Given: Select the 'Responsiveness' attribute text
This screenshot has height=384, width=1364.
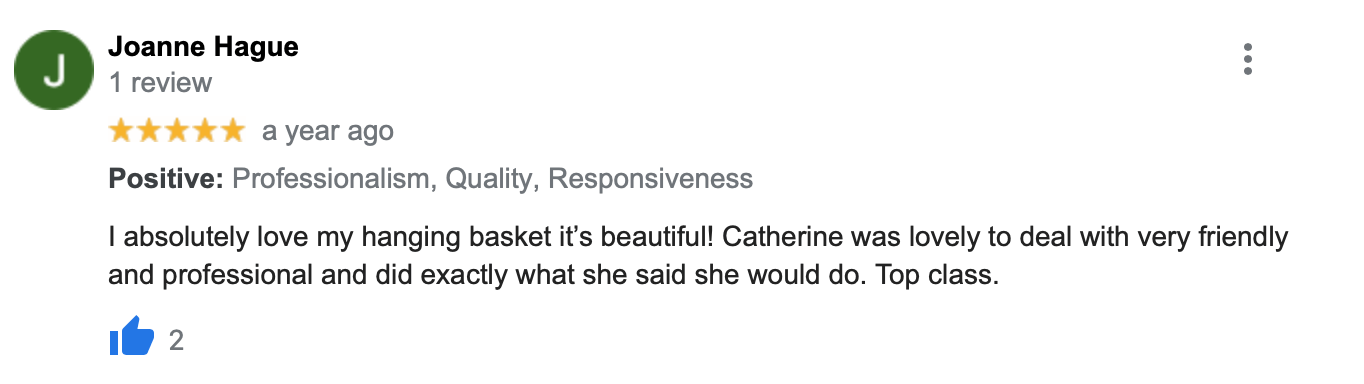Looking at the screenshot, I should (651, 179).
